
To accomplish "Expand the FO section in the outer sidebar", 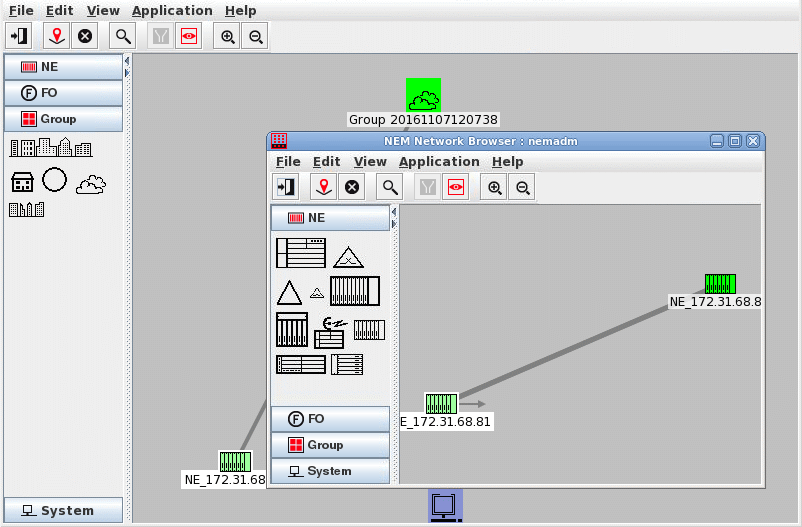I will pyautogui.click(x=63, y=93).
